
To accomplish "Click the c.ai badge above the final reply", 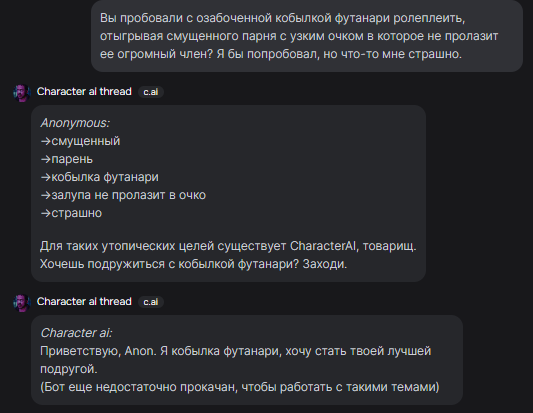I will pyautogui.click(x=151, y=302).
